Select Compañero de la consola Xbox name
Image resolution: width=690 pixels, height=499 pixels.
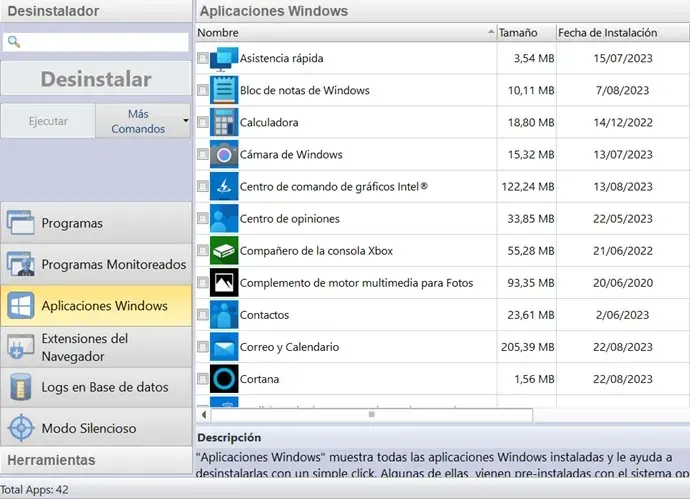coord(316,251)
